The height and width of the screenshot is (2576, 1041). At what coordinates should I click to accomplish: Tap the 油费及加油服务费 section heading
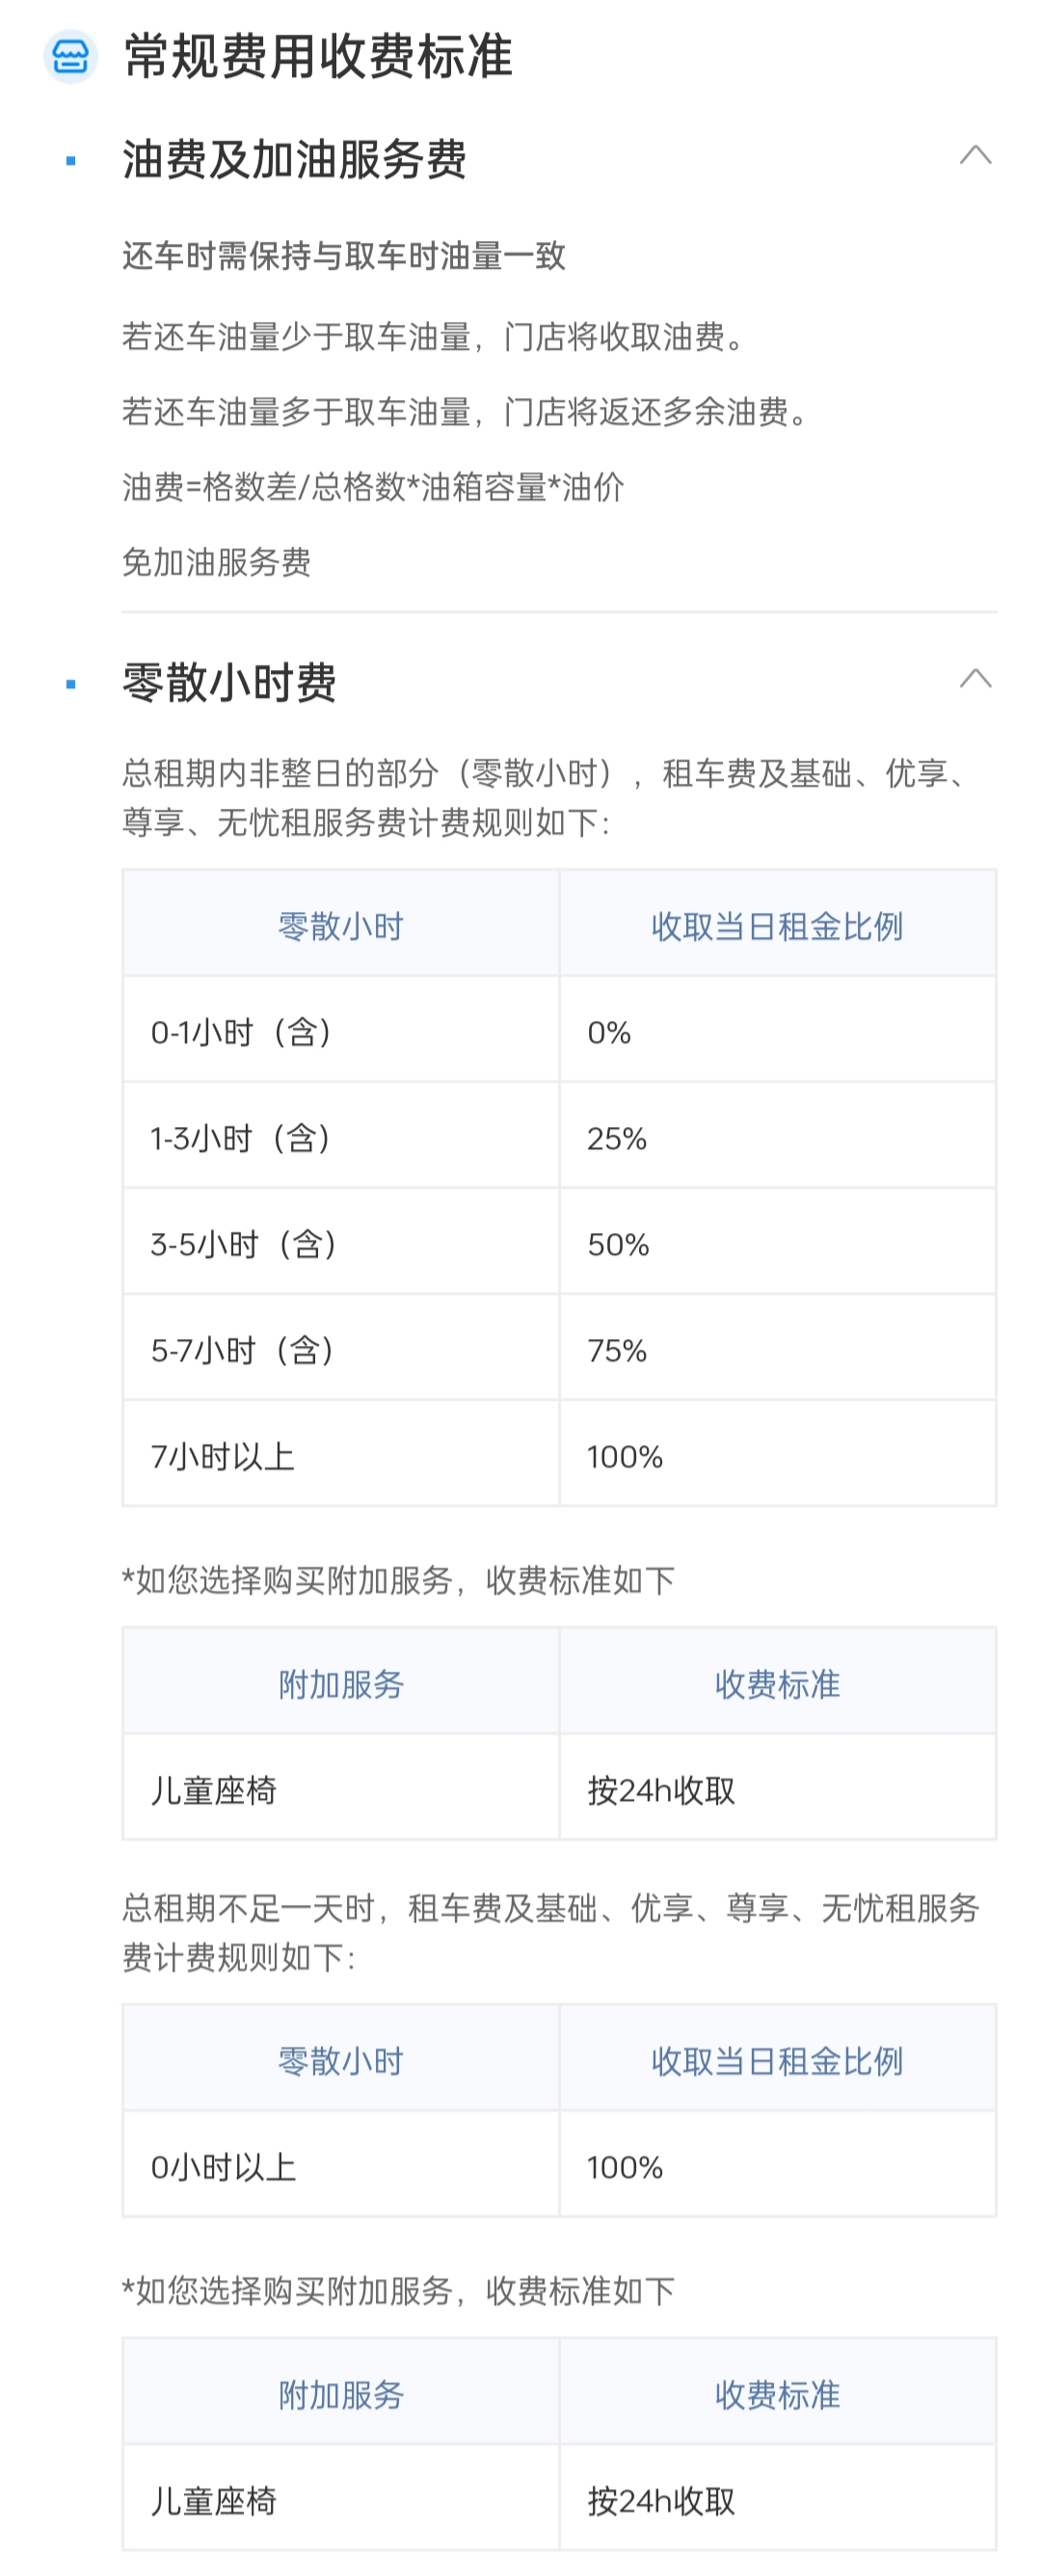[x=294, y=160]
